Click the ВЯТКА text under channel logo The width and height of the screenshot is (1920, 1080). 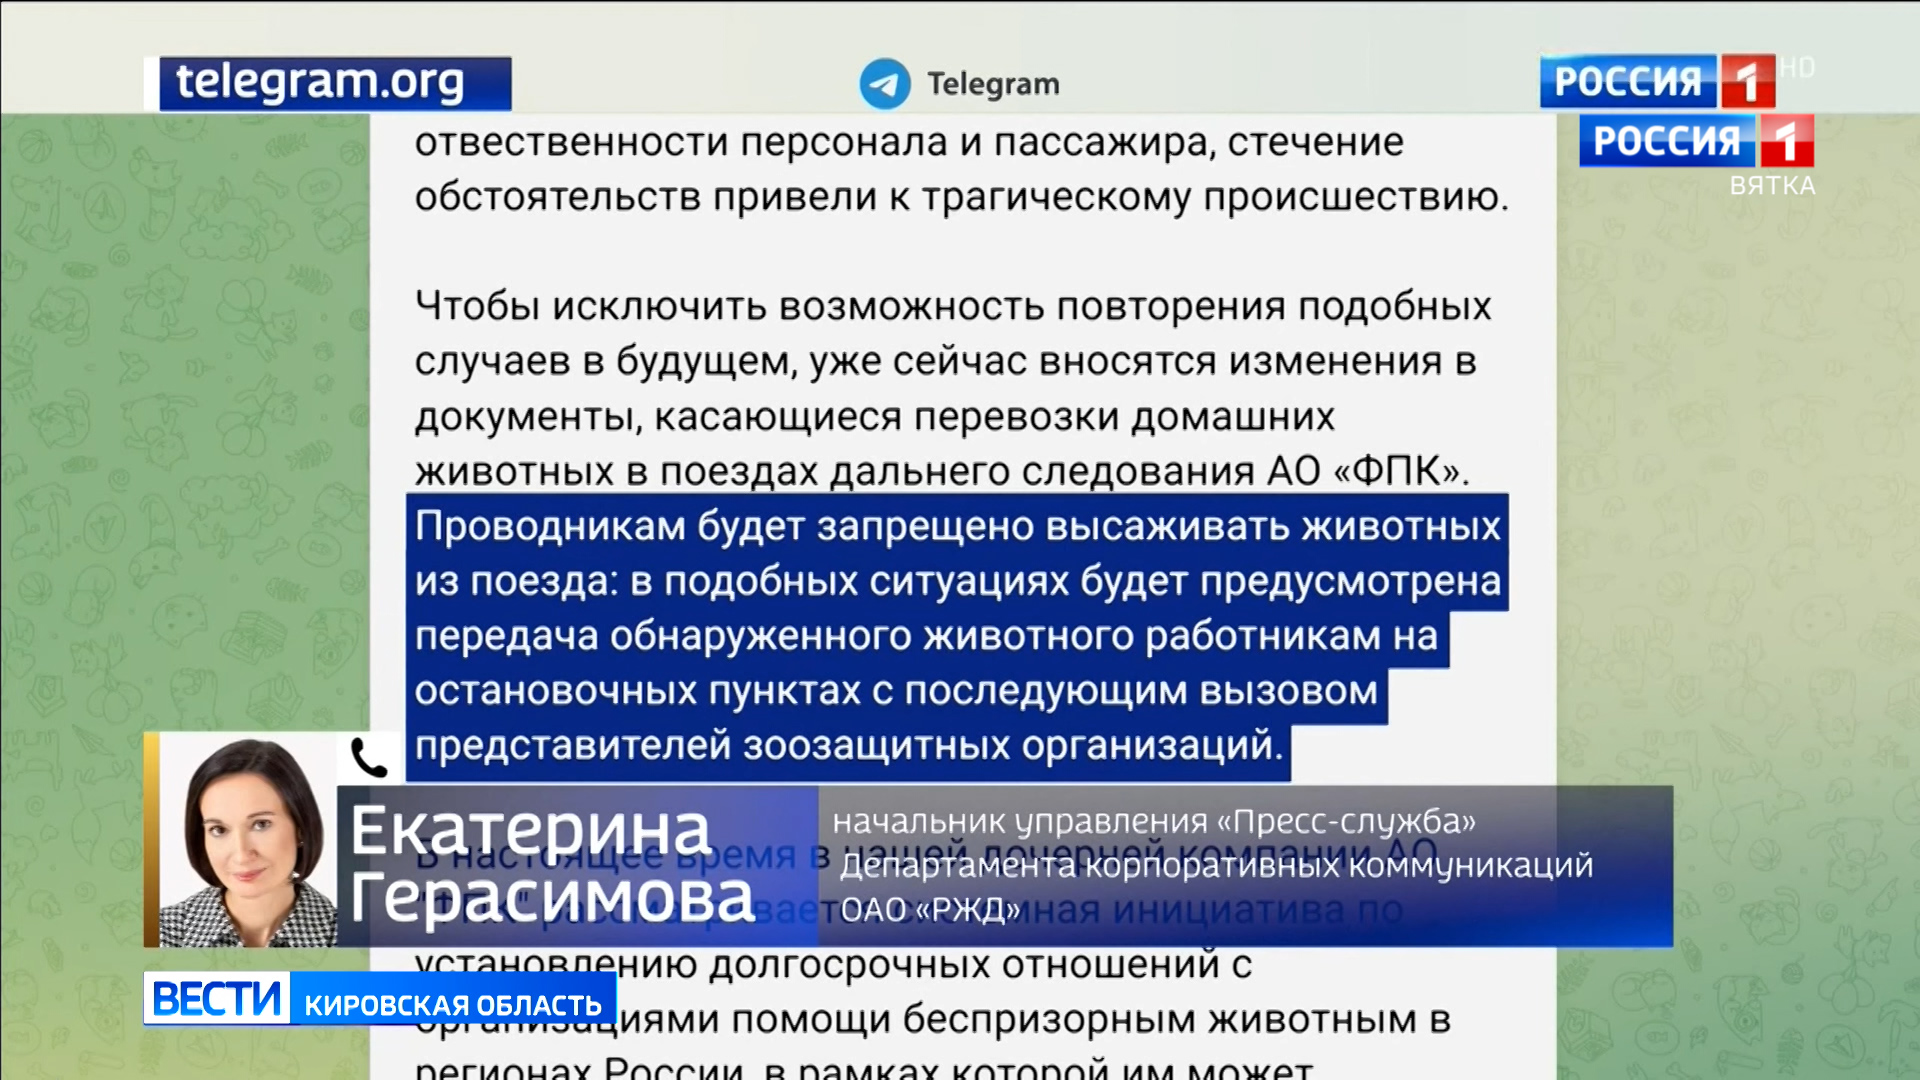click(1772, 186)
